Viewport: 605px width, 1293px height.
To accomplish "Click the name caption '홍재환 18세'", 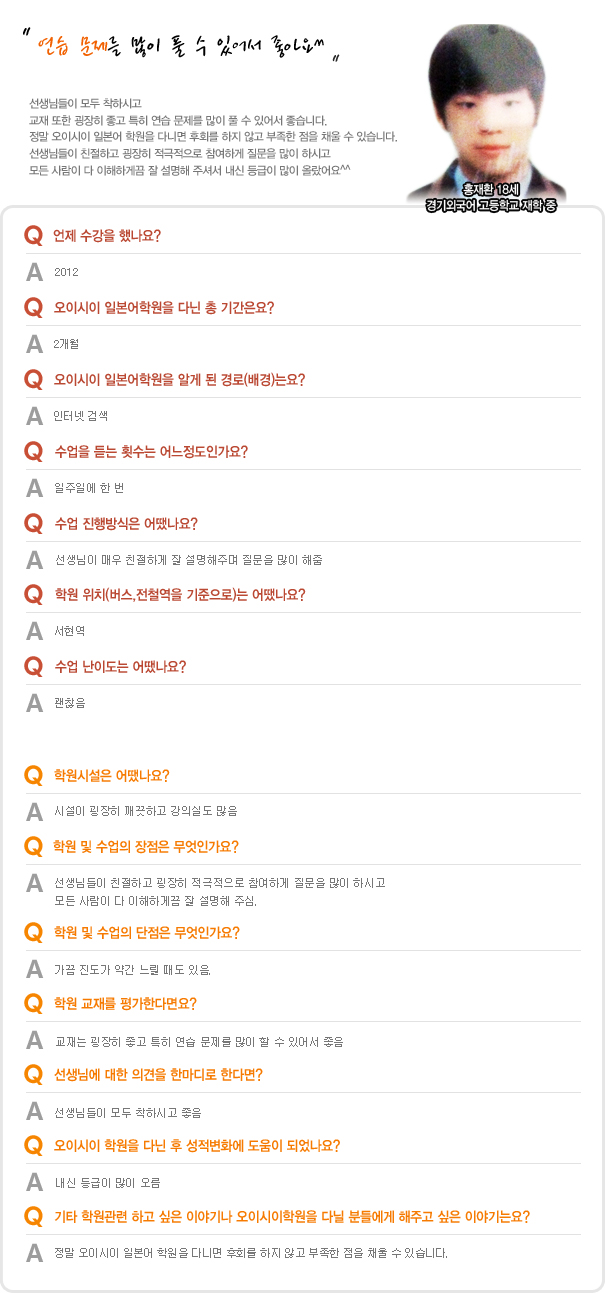I will [x=490, y=189].
